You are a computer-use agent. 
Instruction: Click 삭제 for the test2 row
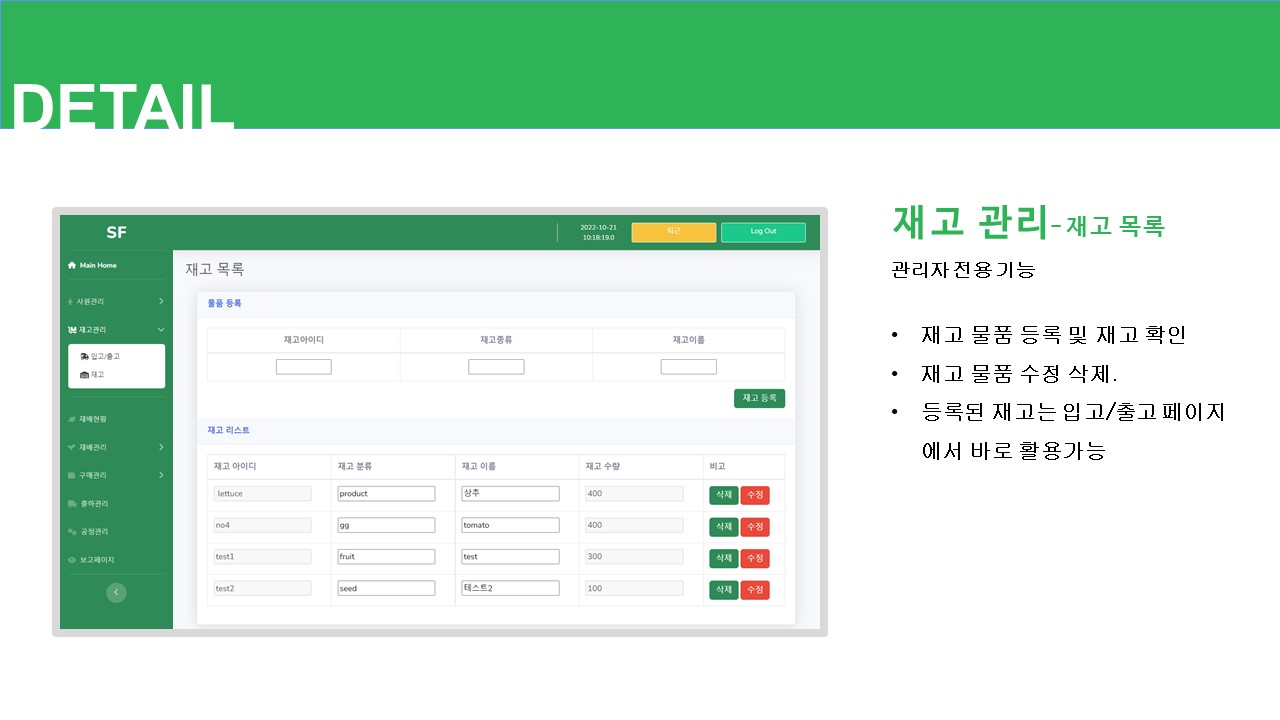point(724,590)
